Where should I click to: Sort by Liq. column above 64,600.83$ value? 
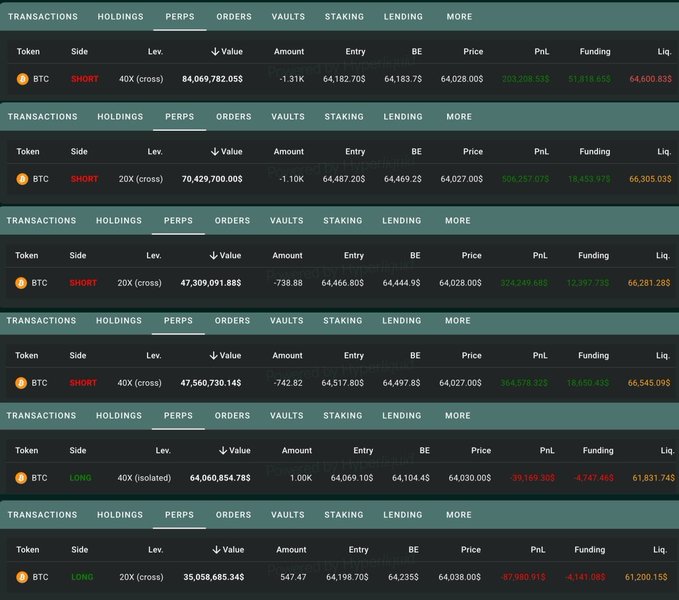click(x=664, y=52)
